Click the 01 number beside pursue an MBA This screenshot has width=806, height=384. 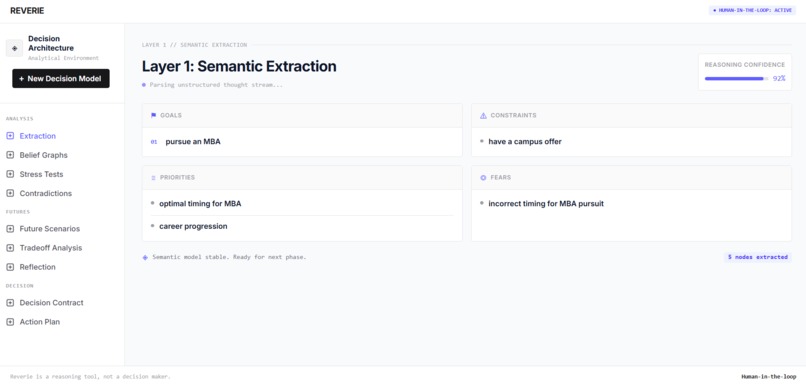click(x=154, y=142)
